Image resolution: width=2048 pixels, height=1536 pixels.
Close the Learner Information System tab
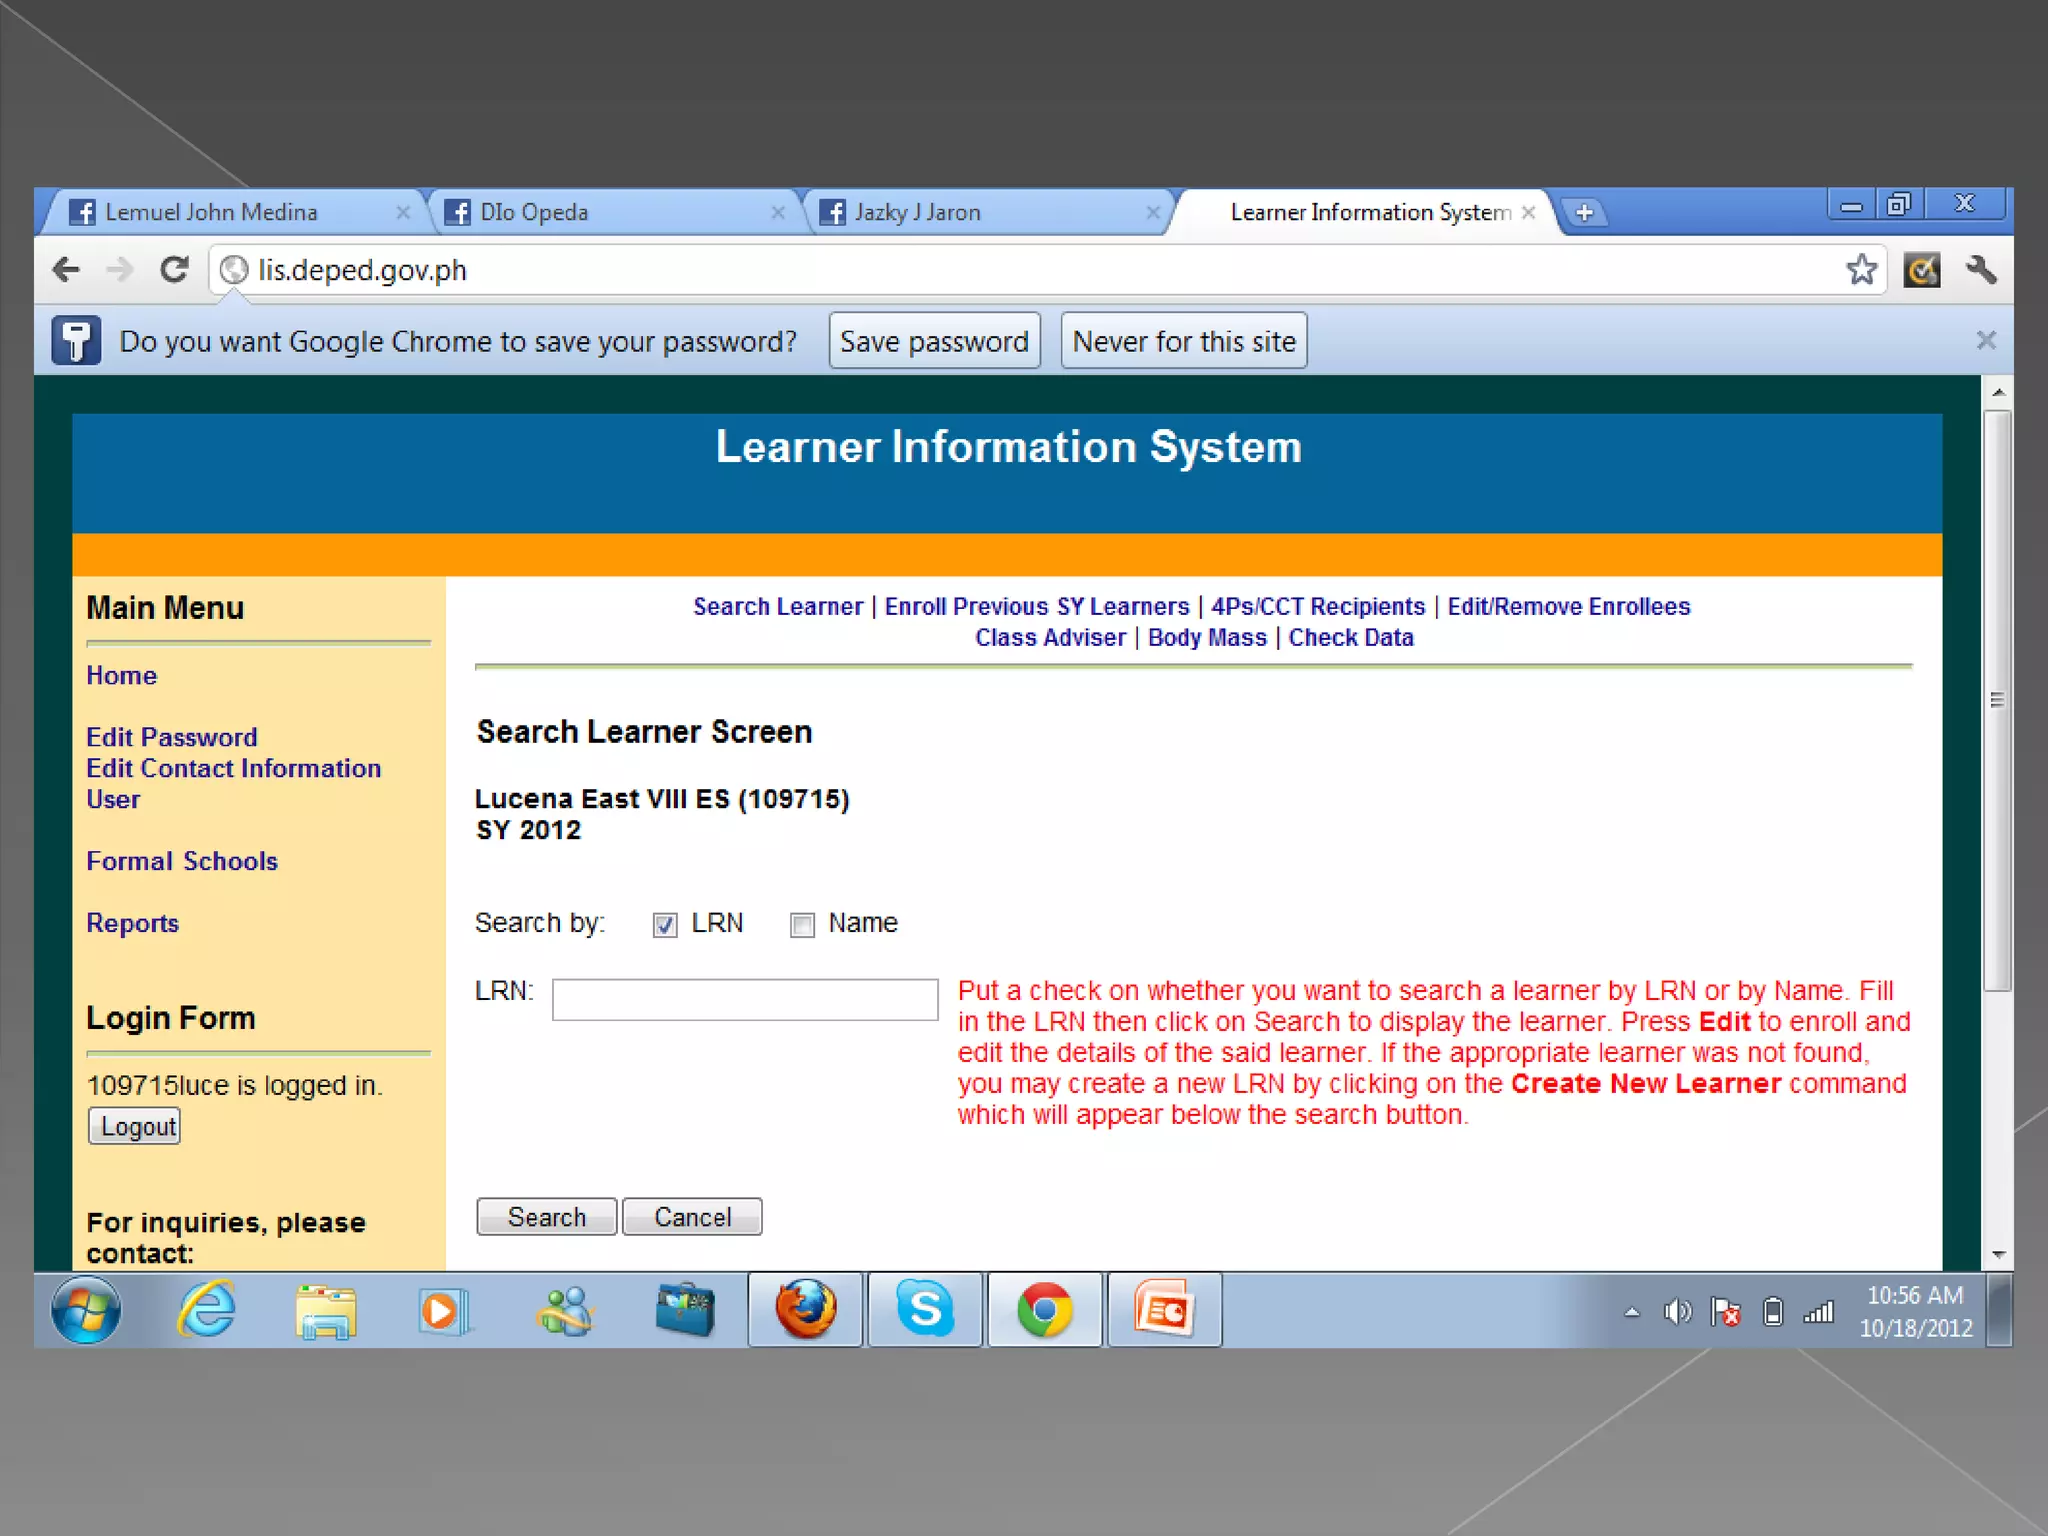click(x=1529, y=212)
